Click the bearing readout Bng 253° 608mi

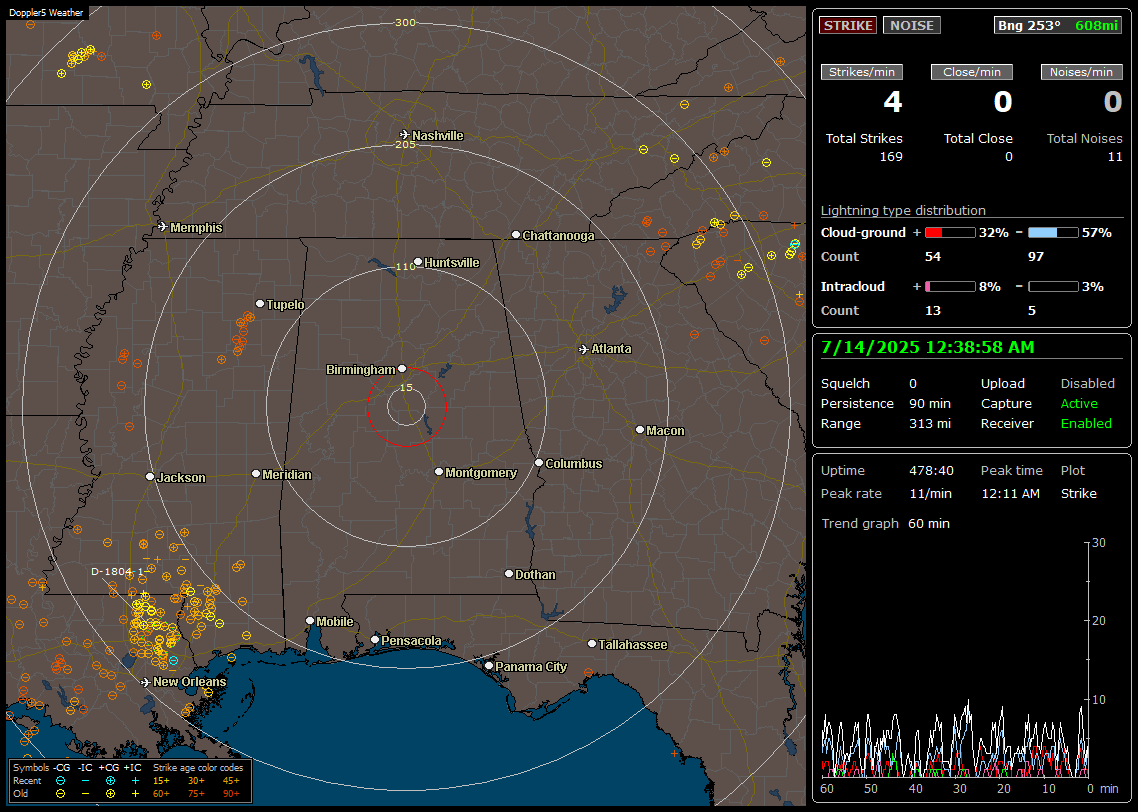pyautogui.click(x=1057, y=25)
